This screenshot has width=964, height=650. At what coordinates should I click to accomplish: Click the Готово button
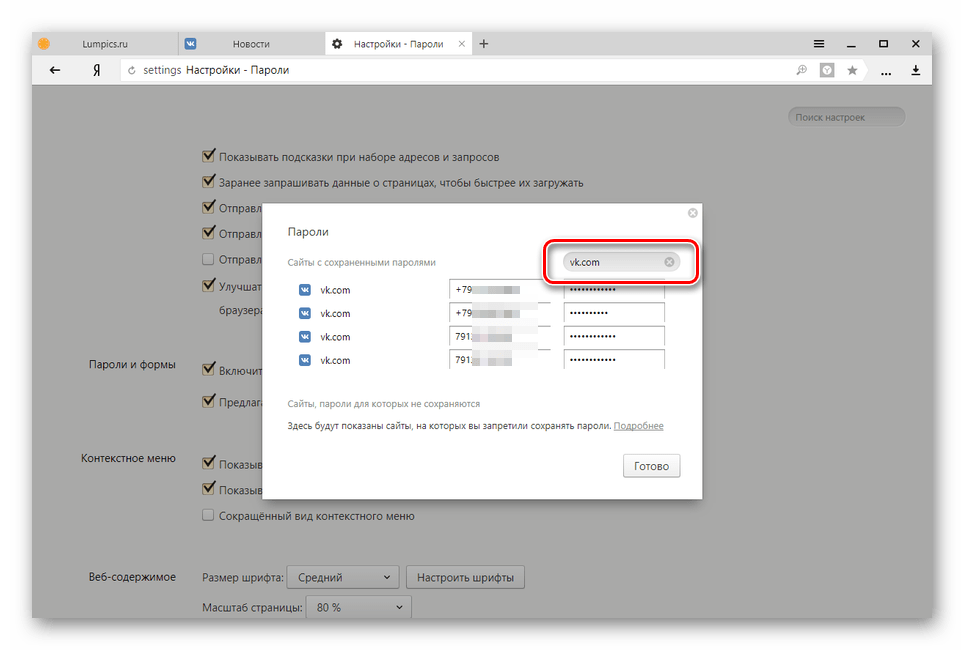tap(651, 466)
